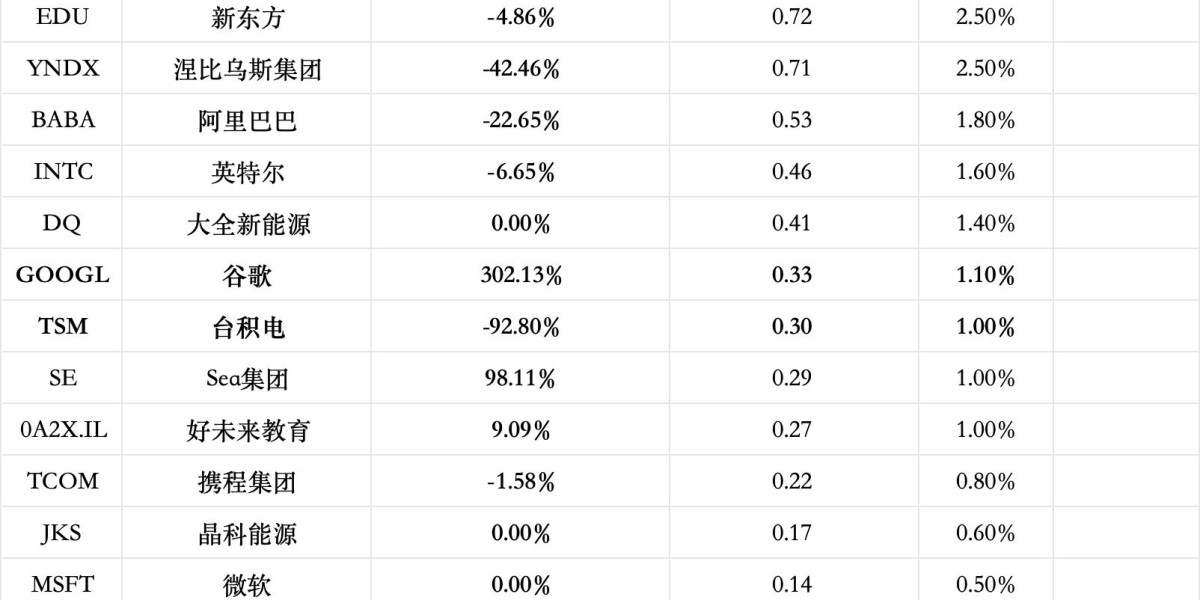Select the GOOGL ticker in bold

pos(62,275)
